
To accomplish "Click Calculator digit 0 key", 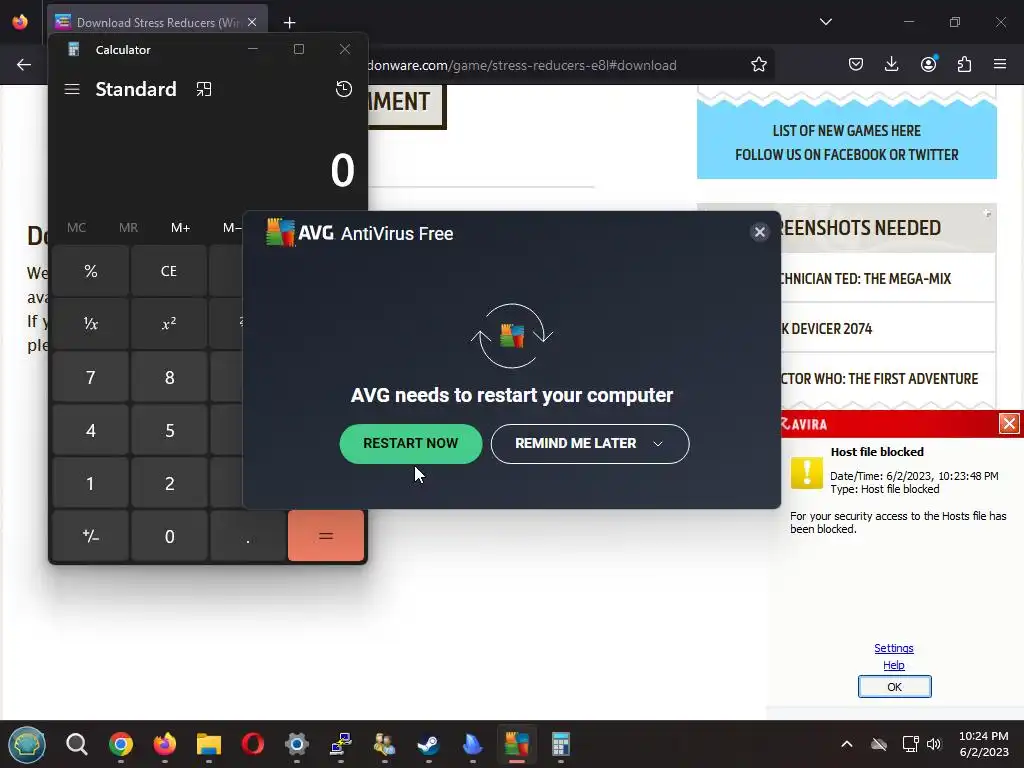I will point(169,536).
